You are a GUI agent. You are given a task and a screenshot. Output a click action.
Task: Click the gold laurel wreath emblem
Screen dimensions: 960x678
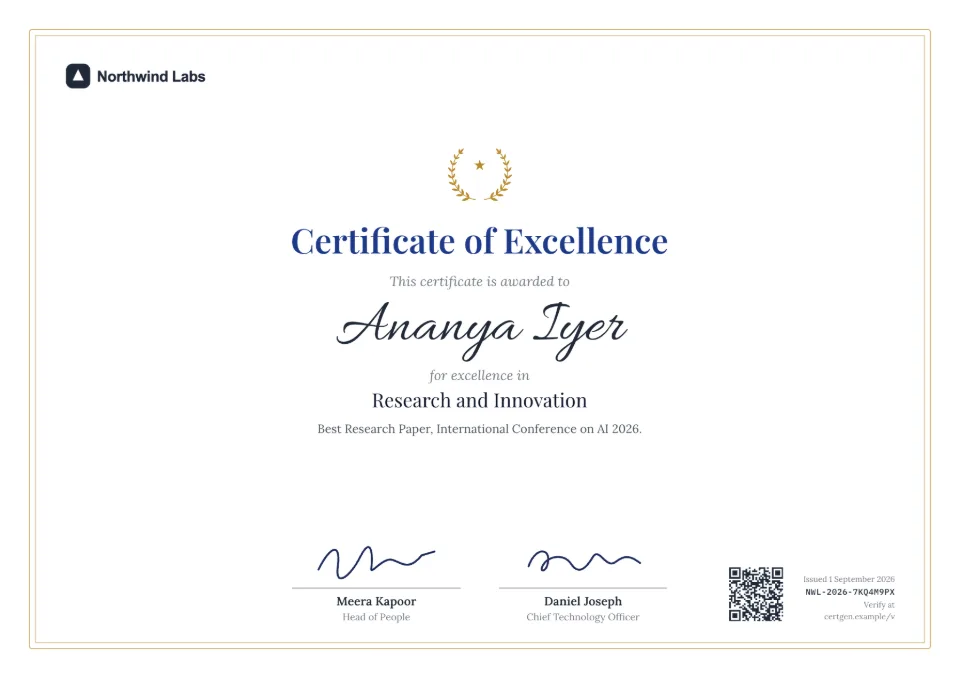479,175
